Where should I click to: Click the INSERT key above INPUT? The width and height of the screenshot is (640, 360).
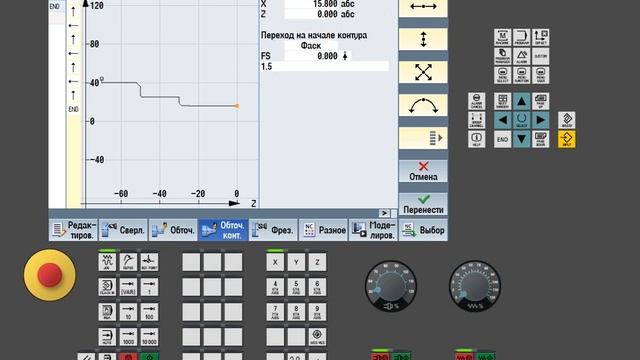tap(567, 120)
